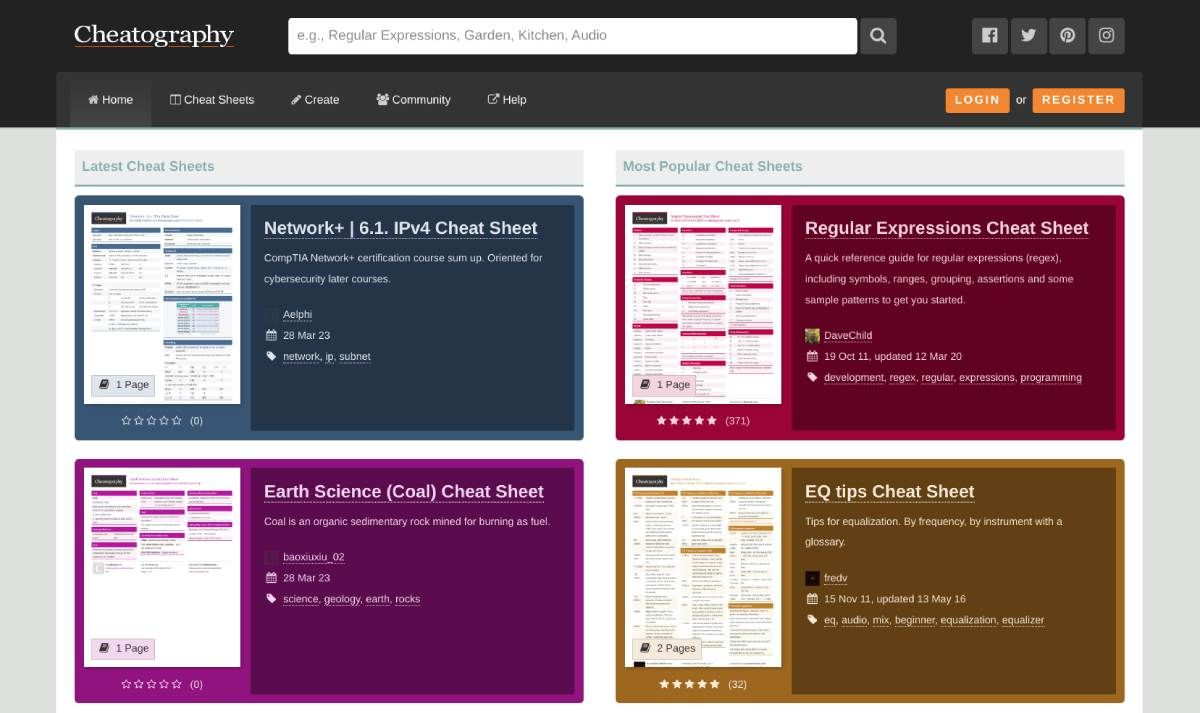Viewport: 1200px width, 713px height.
Task: Click the earth tag
Action: click(x=378, y=599)
